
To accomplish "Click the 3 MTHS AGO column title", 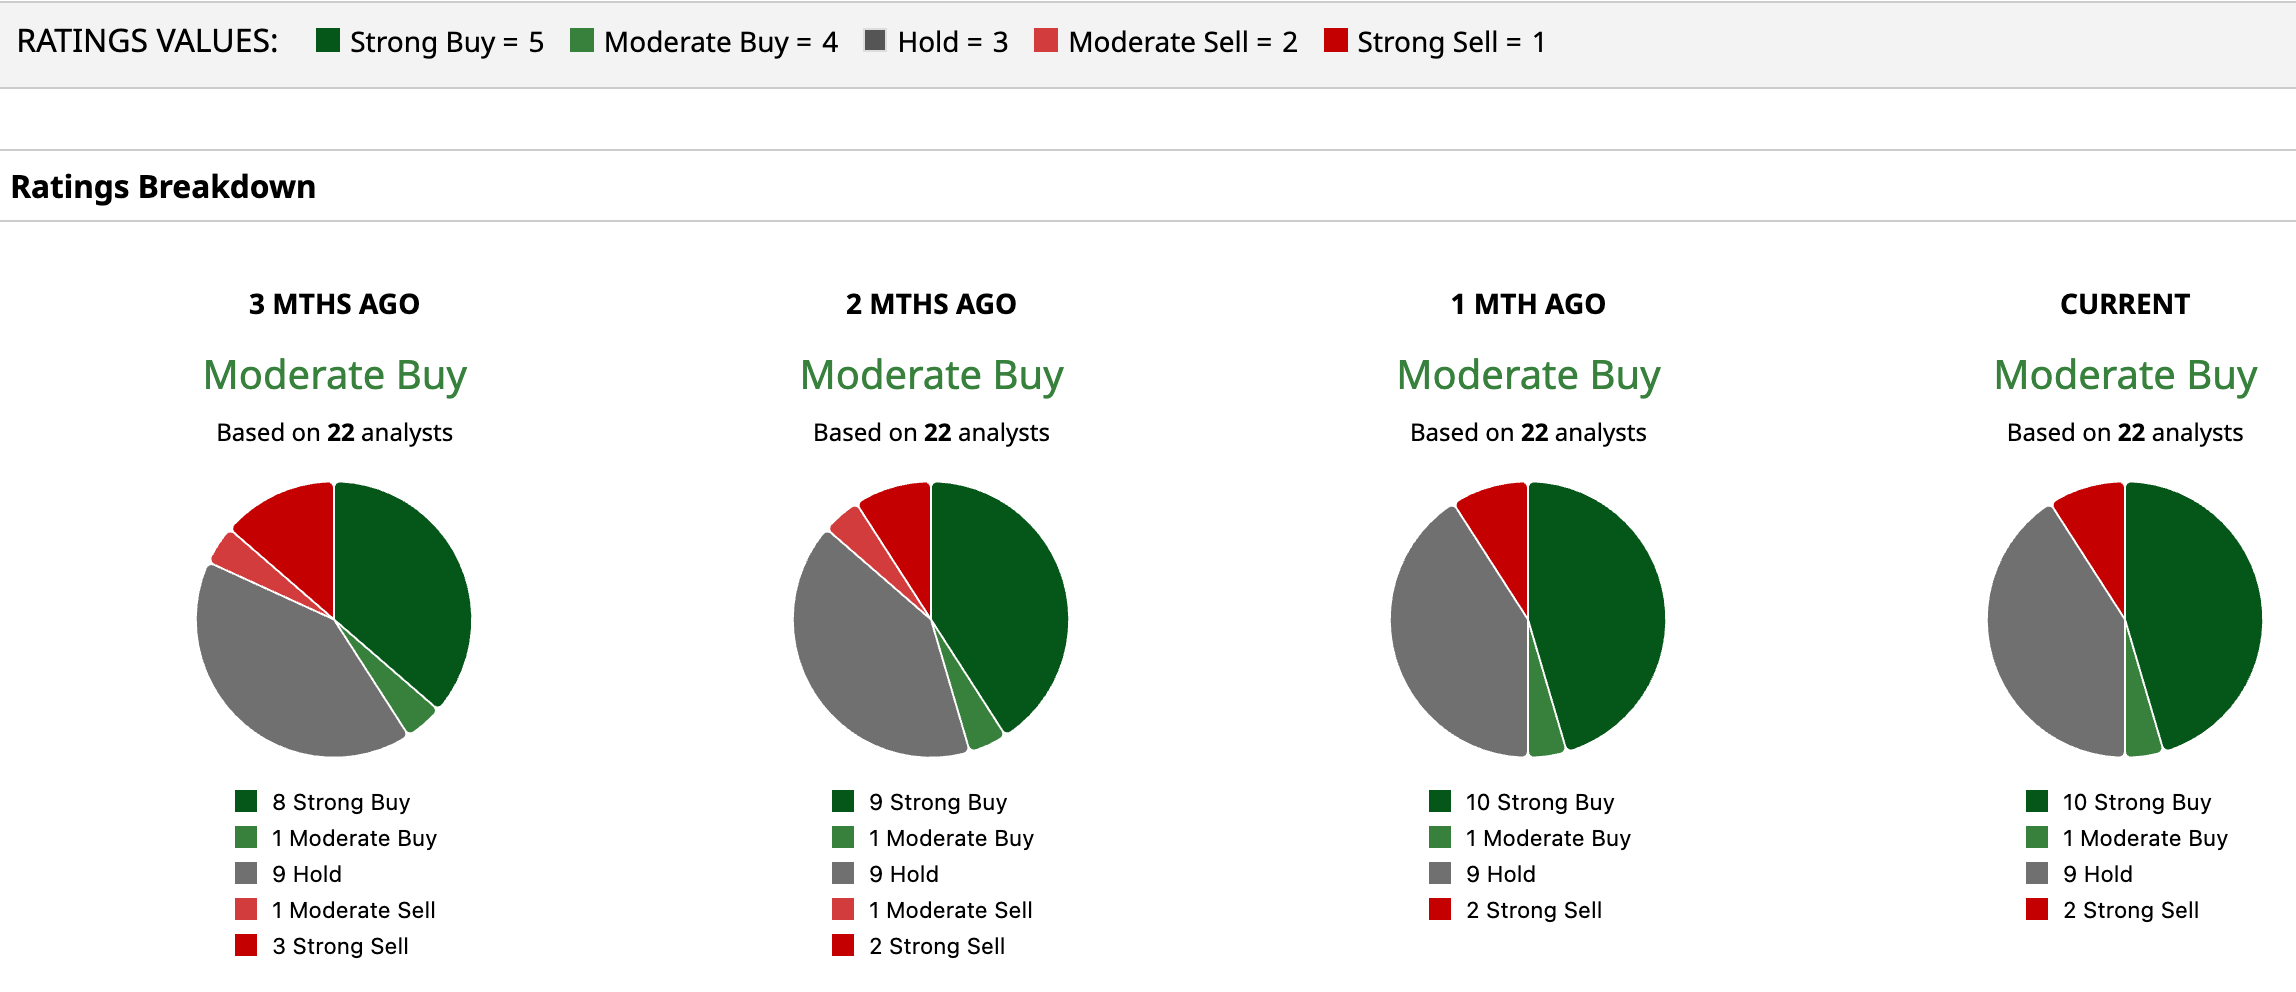I will point(334,304).
